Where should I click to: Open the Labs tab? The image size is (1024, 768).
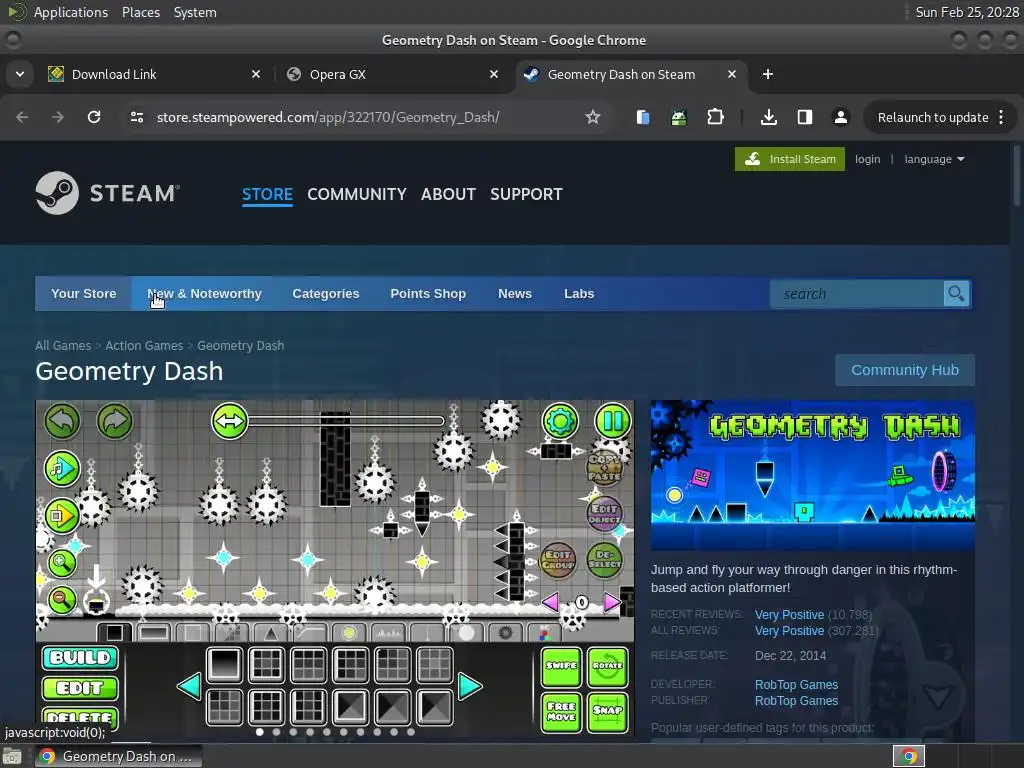[579, 294]
